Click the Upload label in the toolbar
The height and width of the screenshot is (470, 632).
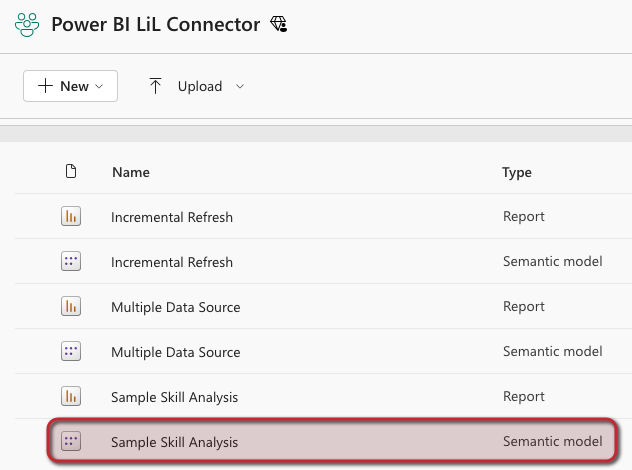200,86
